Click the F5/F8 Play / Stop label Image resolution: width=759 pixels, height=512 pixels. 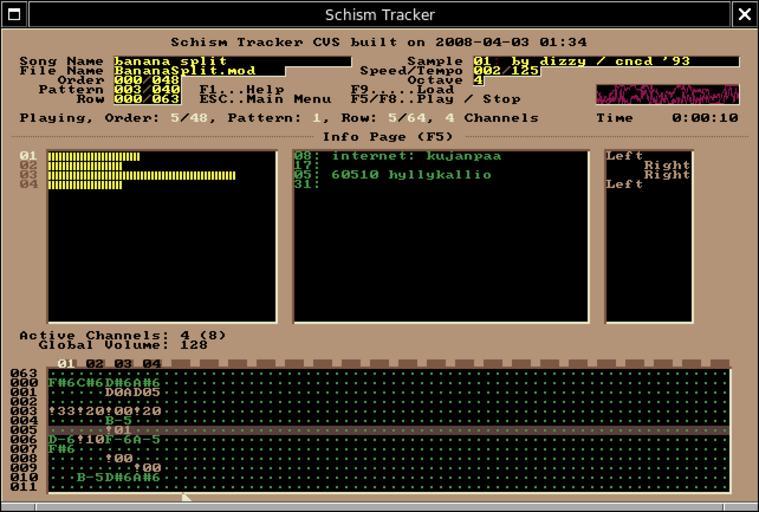tap(435, 99)
